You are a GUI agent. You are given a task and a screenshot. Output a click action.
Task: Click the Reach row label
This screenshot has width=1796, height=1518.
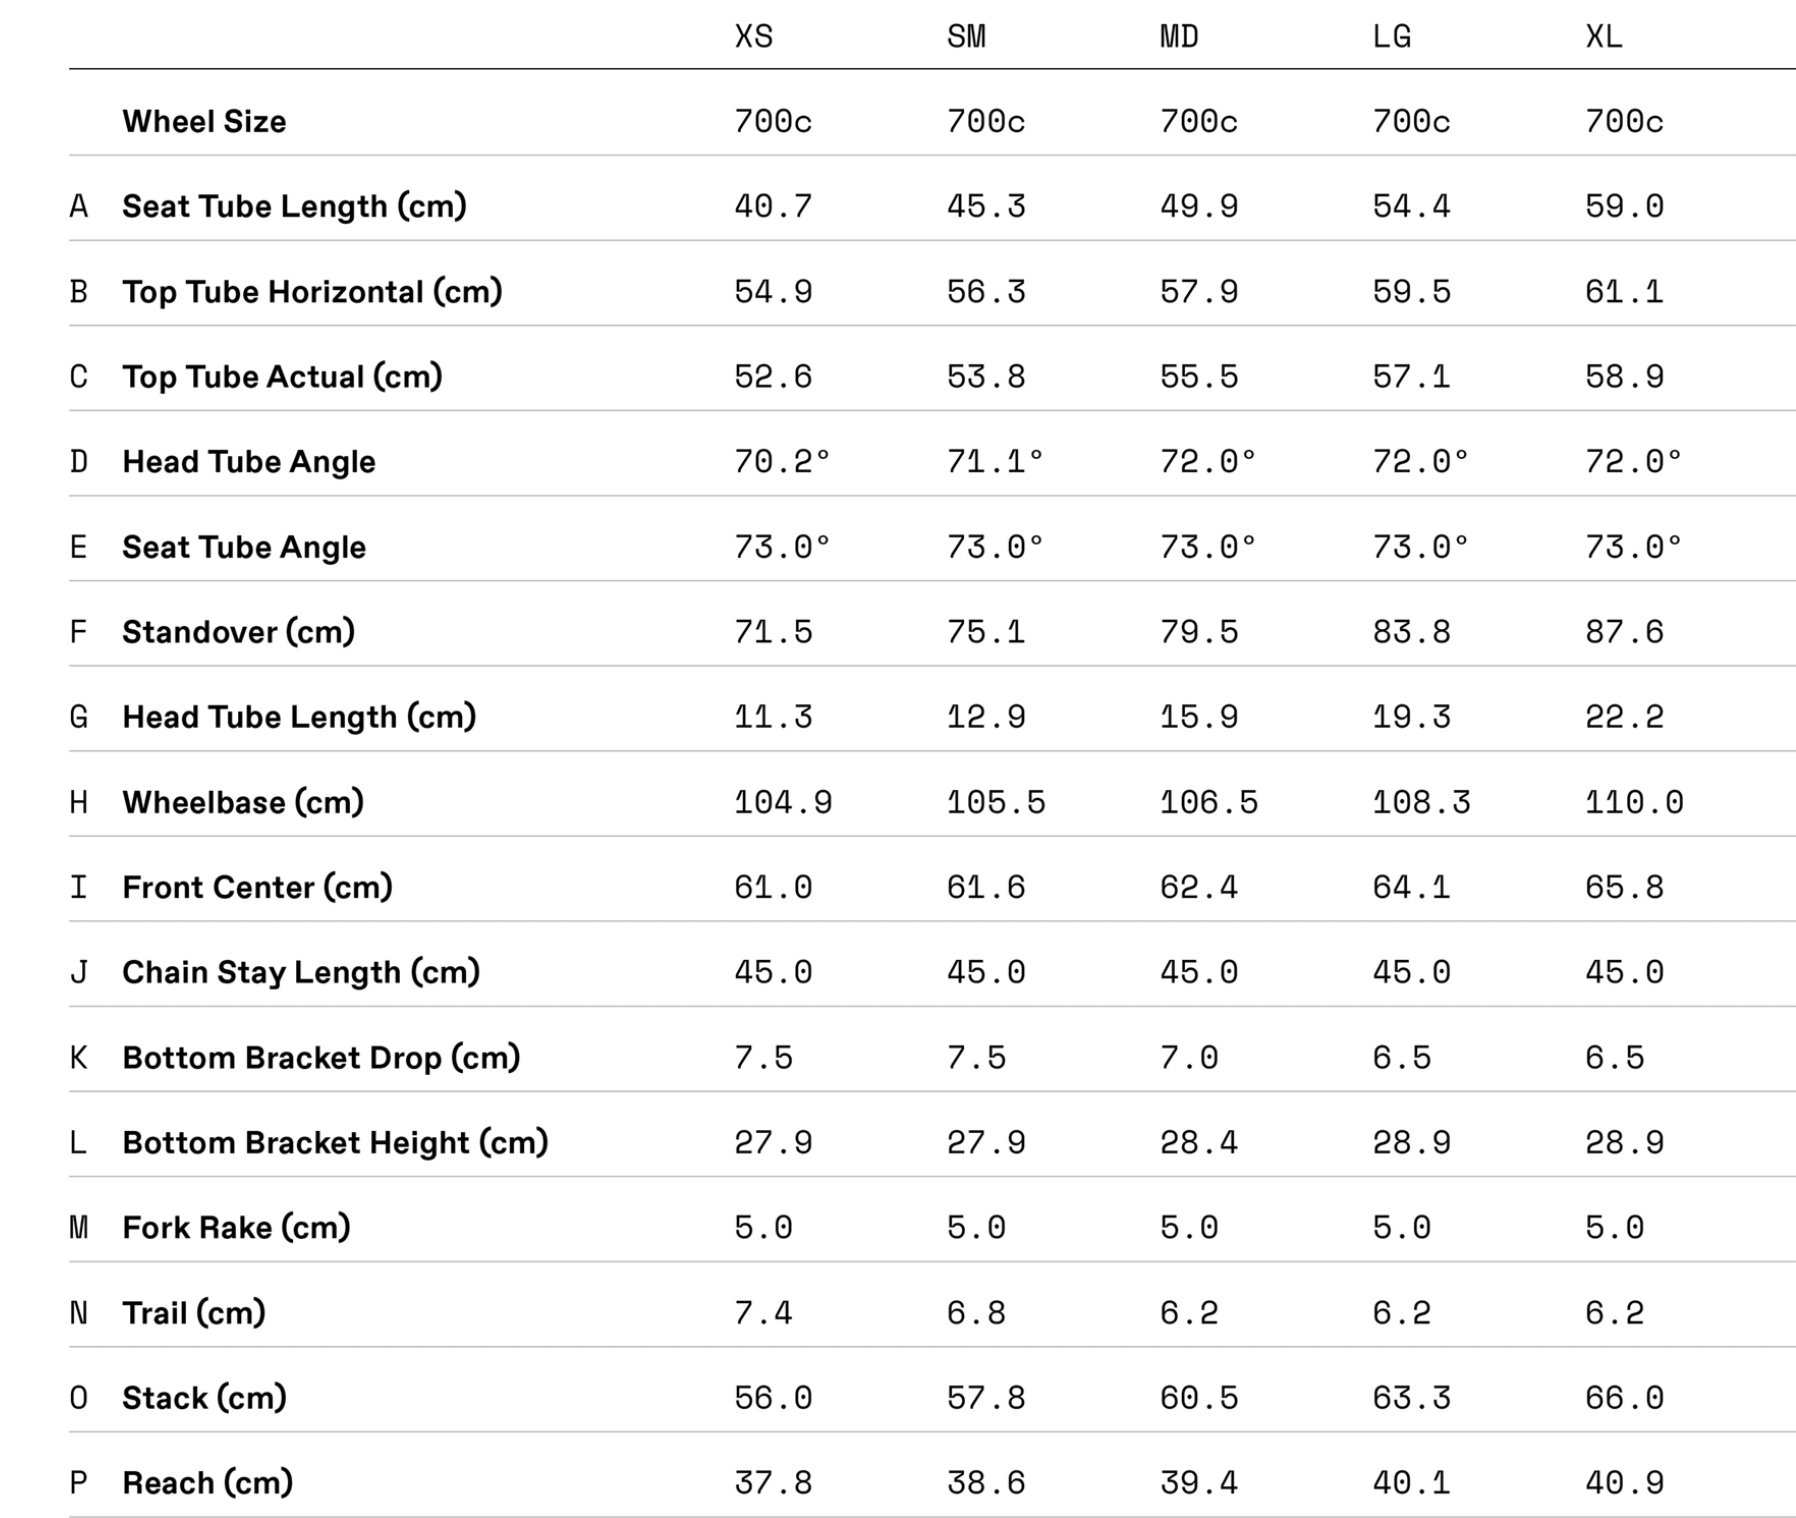[207, 1483]
